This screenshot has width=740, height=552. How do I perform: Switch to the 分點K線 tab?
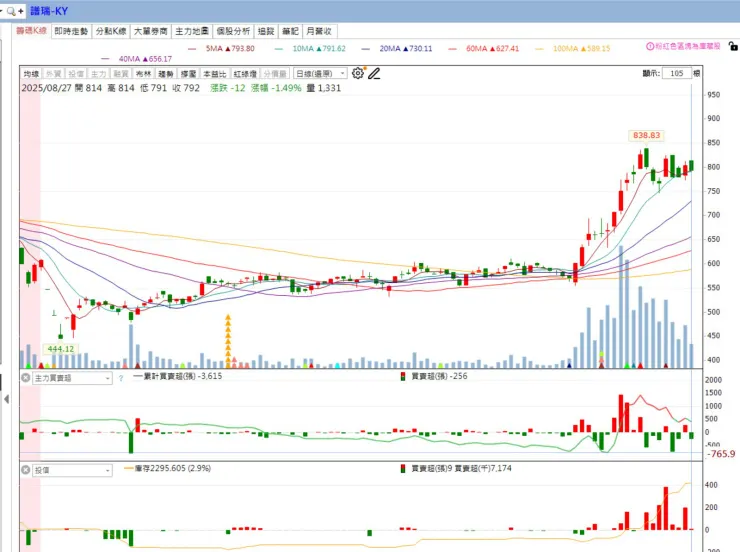[111, 31]
